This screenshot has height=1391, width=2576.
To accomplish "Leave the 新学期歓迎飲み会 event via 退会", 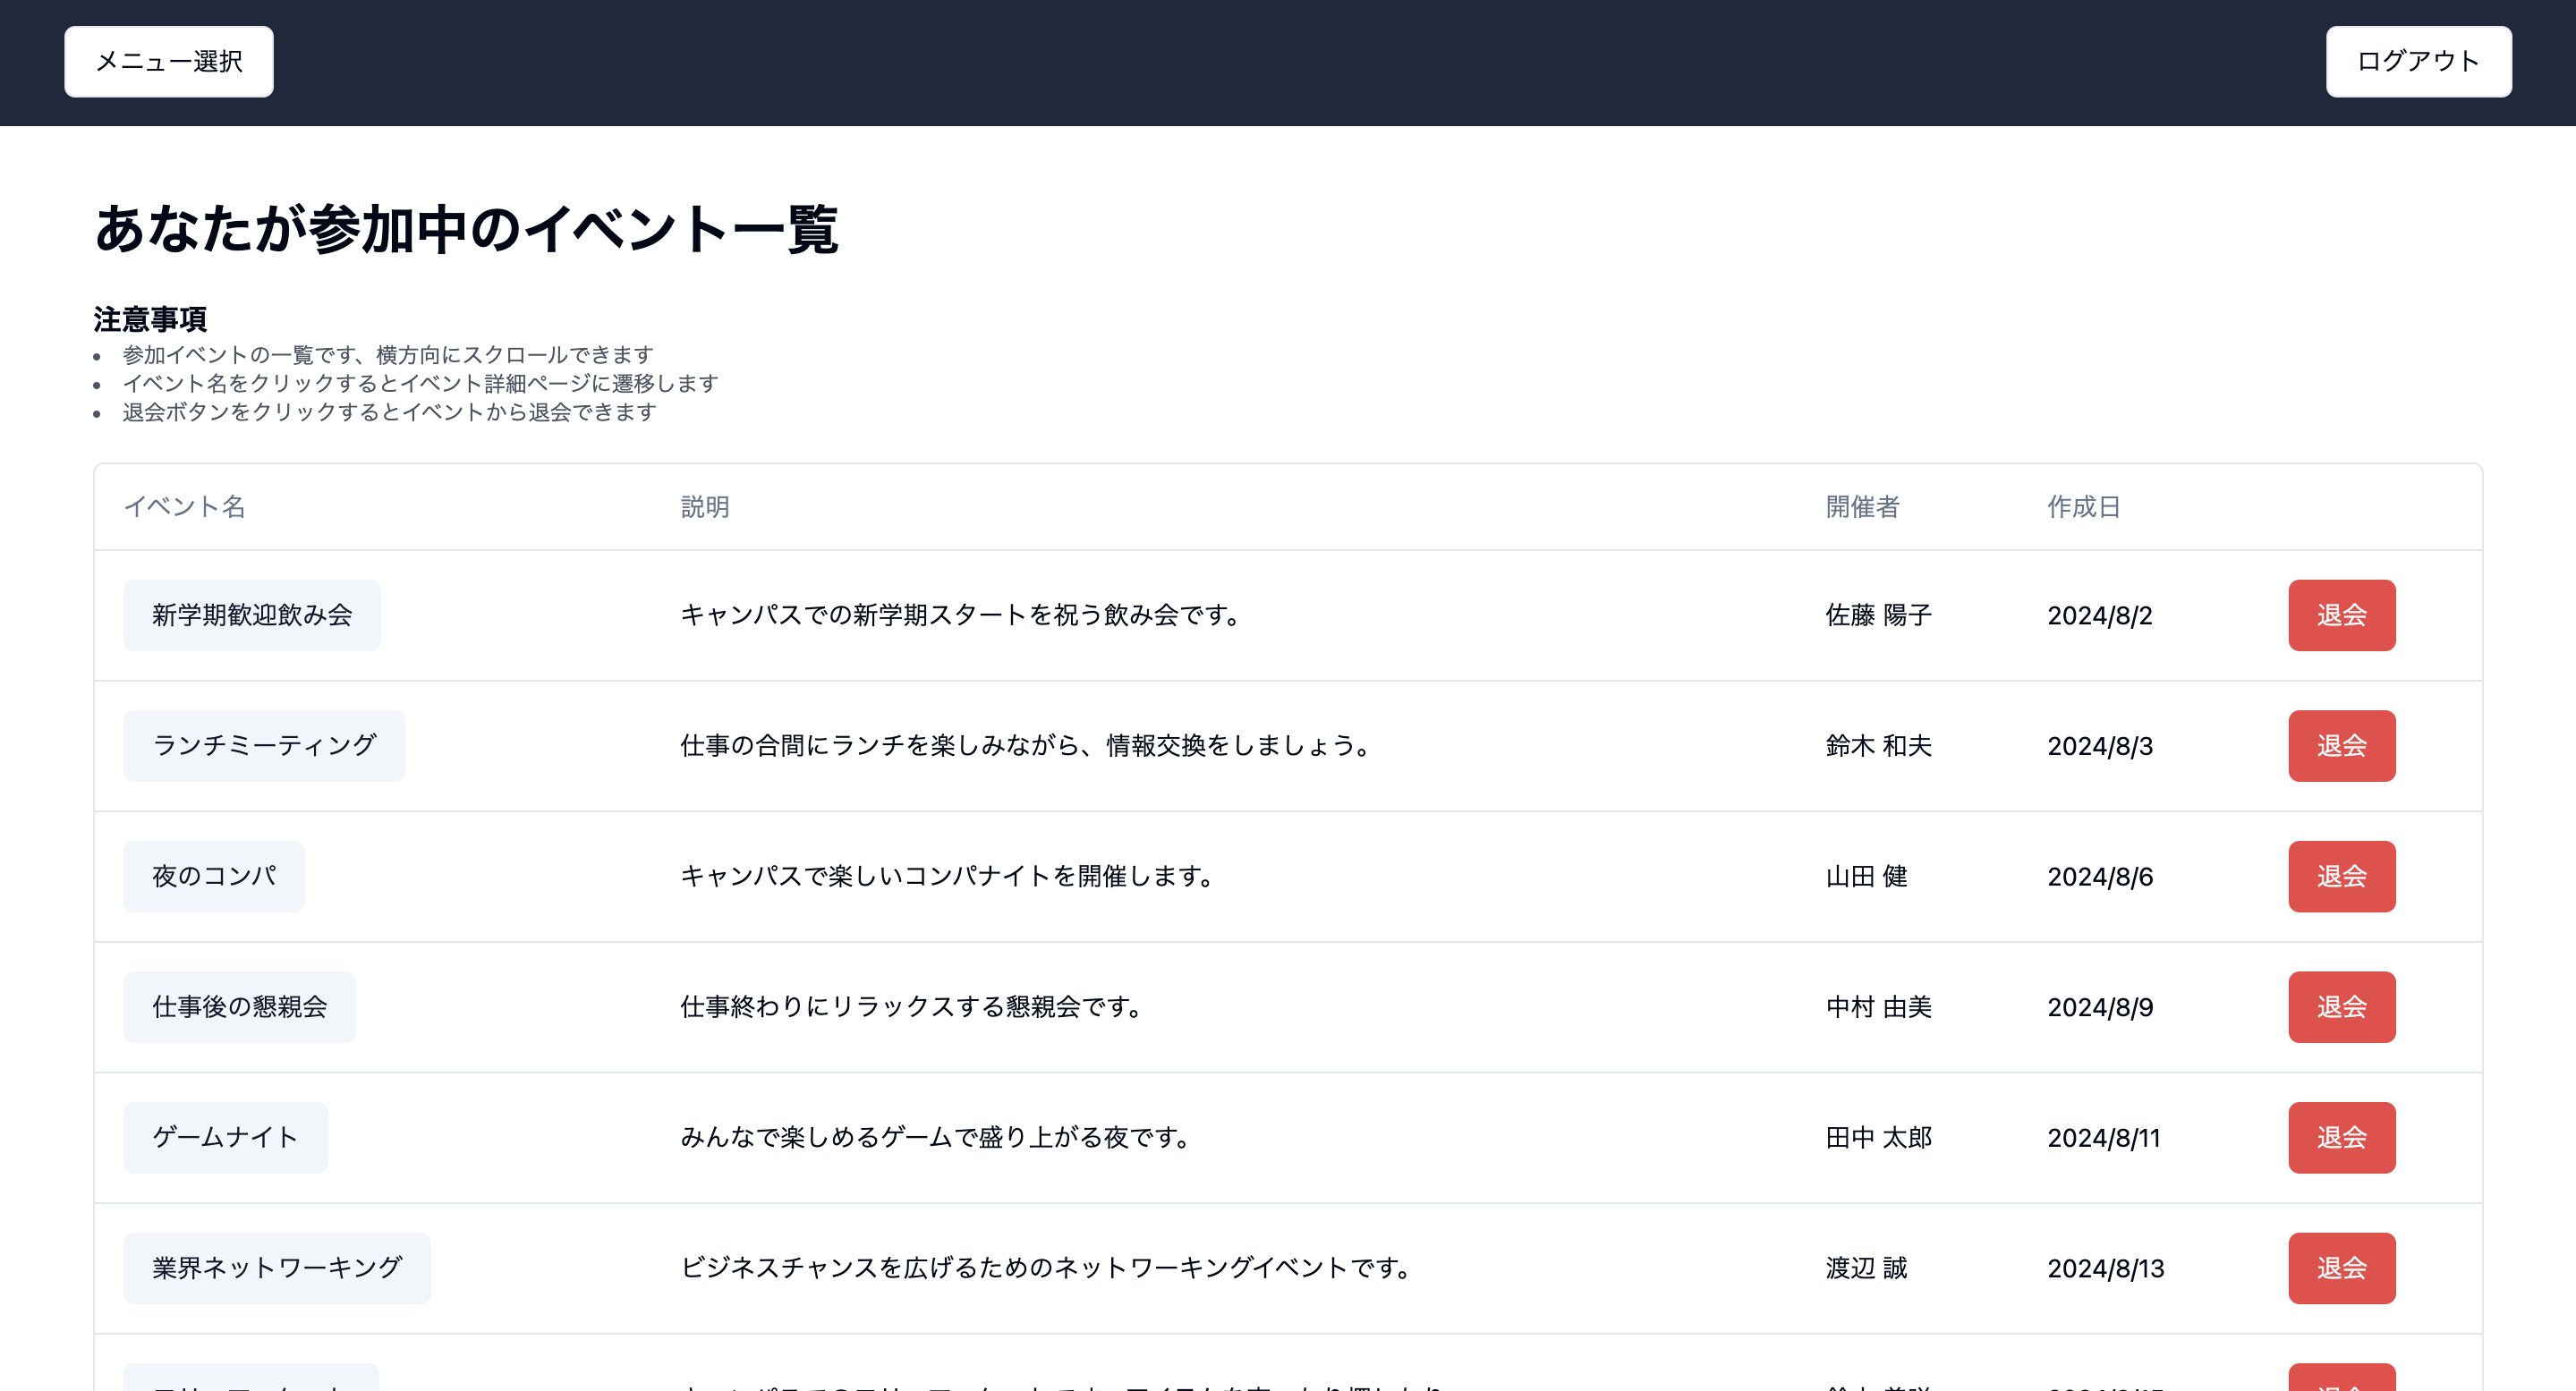I will tap(2342, 615).
